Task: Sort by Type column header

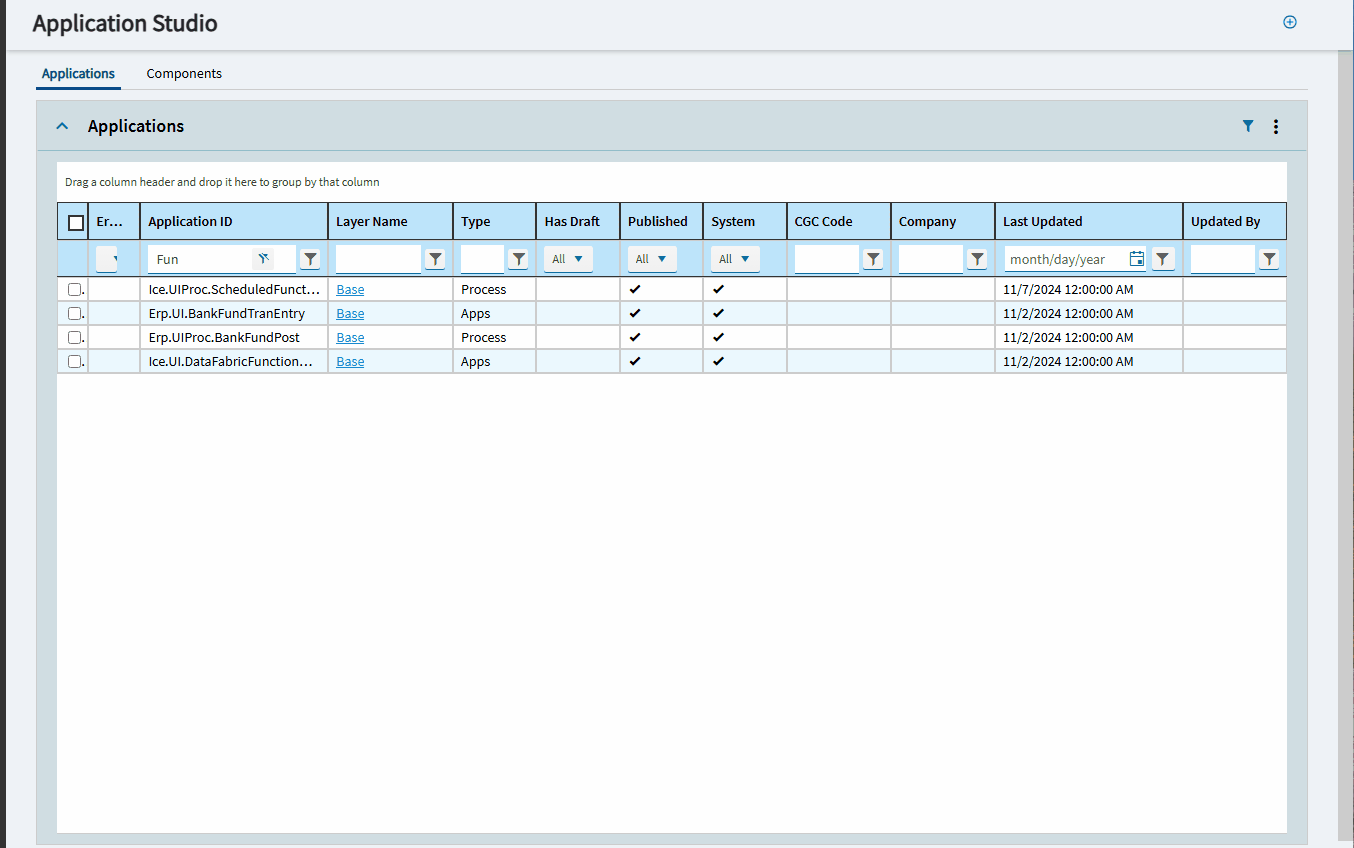Action: point(494,221)
